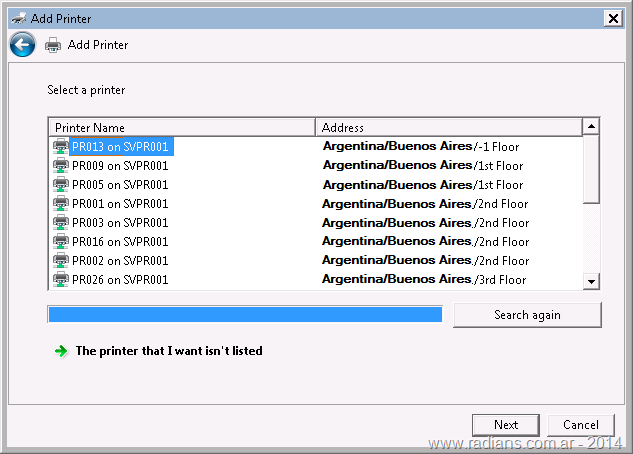633x454 pixels.
Task: Click the Next button
Action: (x=506, y=425)
